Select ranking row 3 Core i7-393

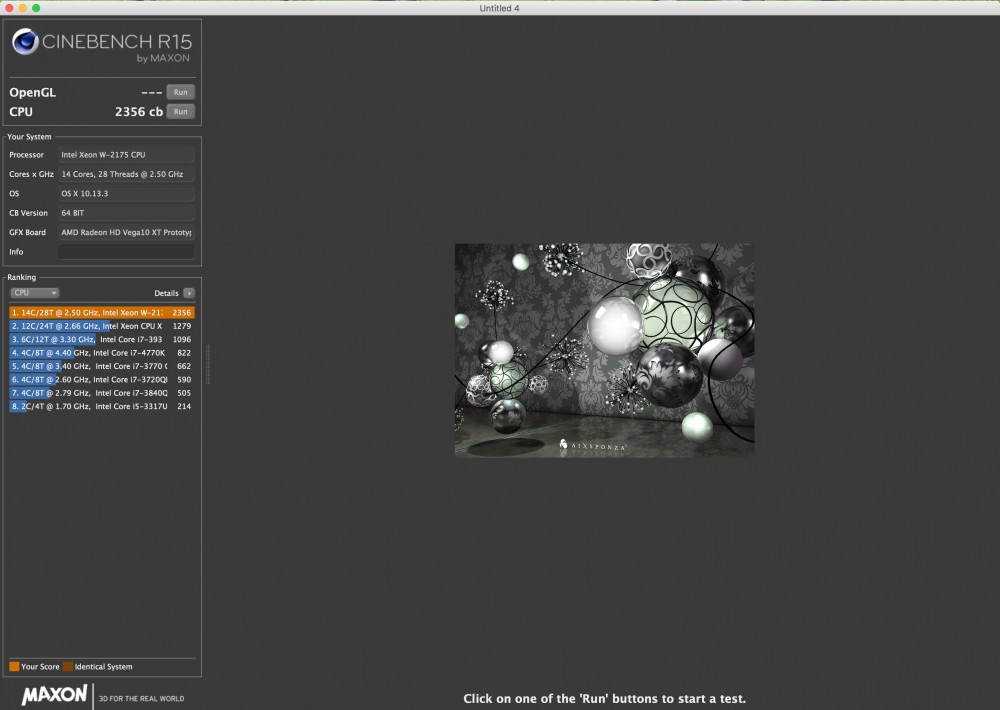click(102, 339)
